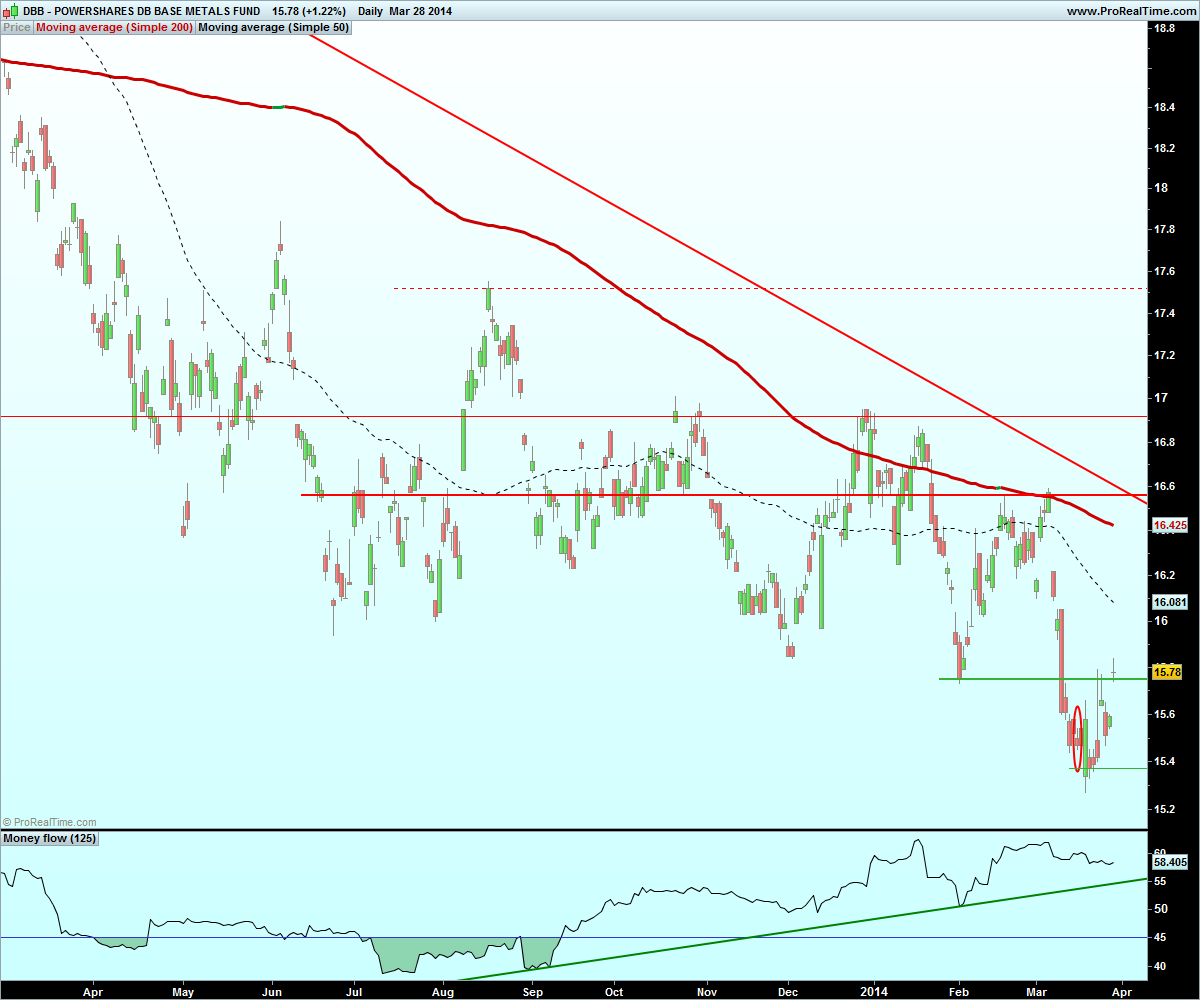Image resolution: width=1200 pixels, height=1000 pixels.
Task: Select the dashed red horizontal line near 17.5
Action: coord(770,288)
